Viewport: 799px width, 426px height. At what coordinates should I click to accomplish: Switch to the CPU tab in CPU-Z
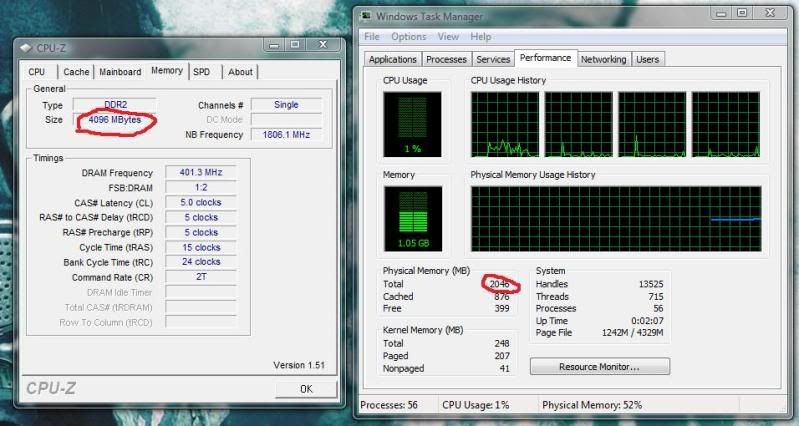coord(37,72)
